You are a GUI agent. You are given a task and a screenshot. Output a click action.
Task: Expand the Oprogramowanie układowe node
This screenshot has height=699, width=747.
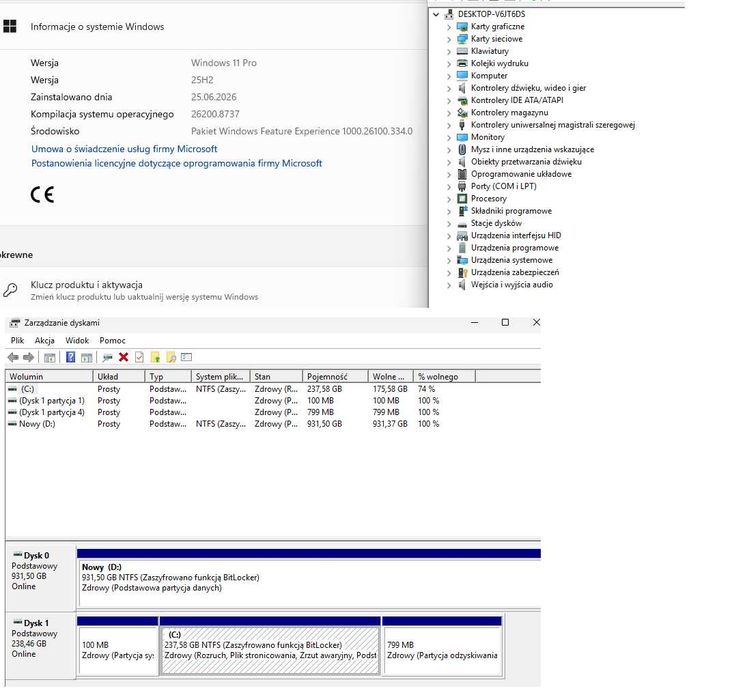(449, 175)
